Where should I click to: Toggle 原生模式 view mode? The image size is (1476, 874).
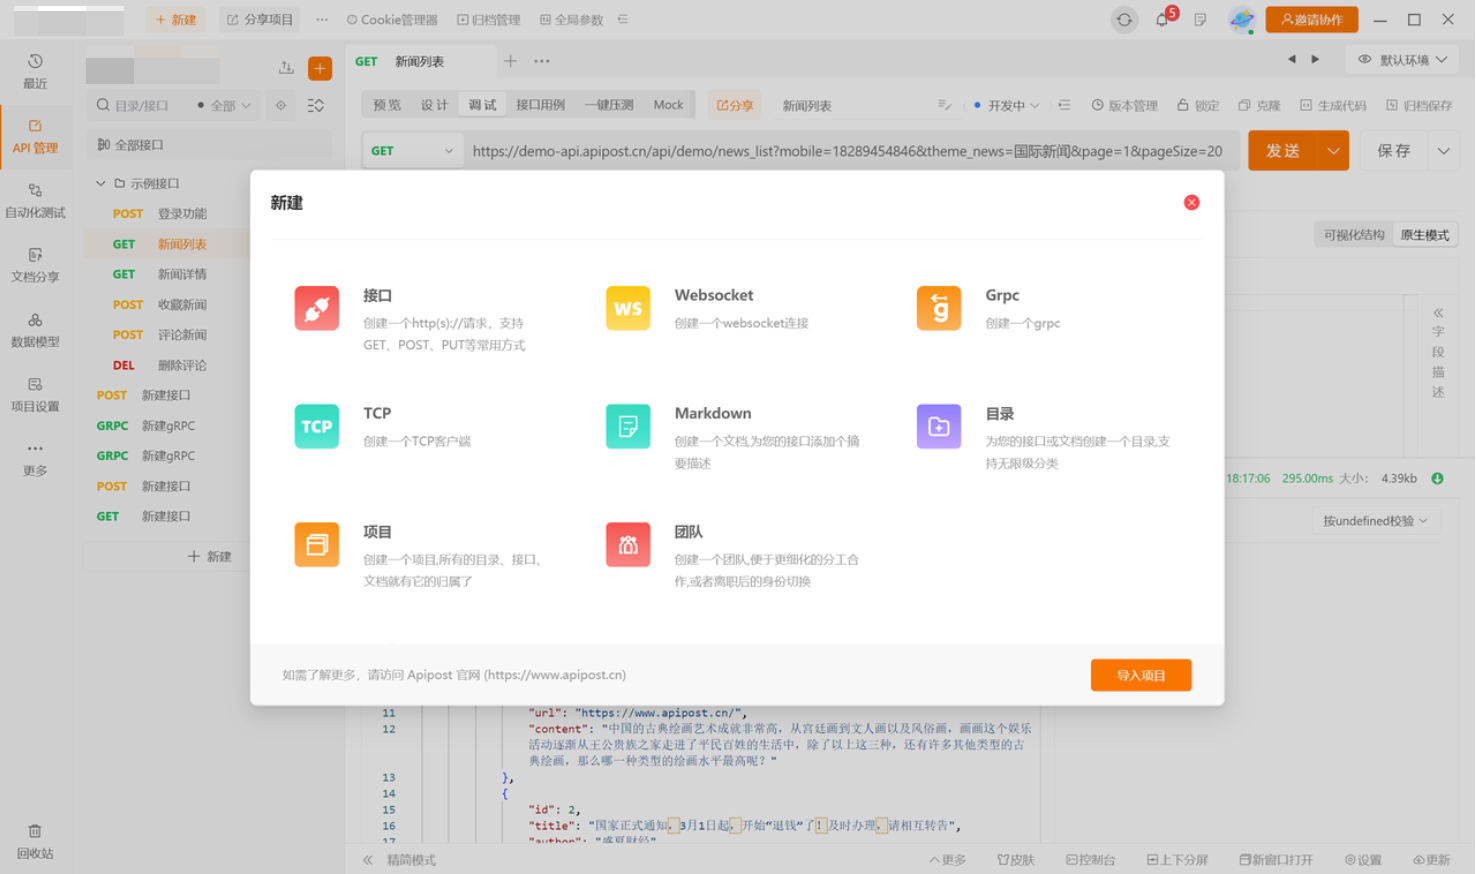(x=1424, y=235)
